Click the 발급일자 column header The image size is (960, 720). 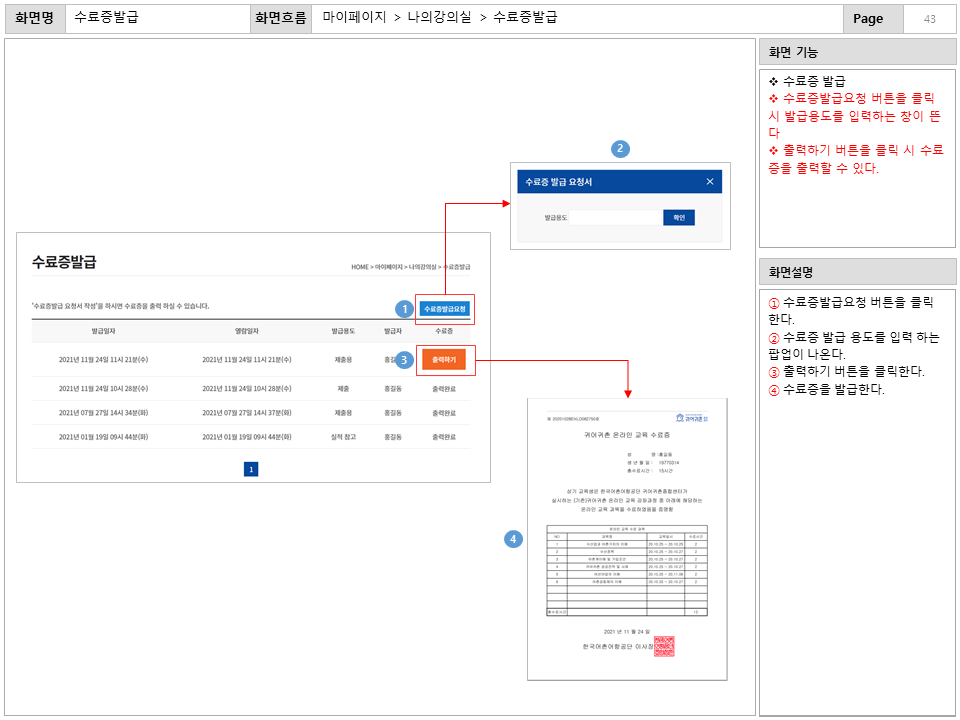click(103, 330)
